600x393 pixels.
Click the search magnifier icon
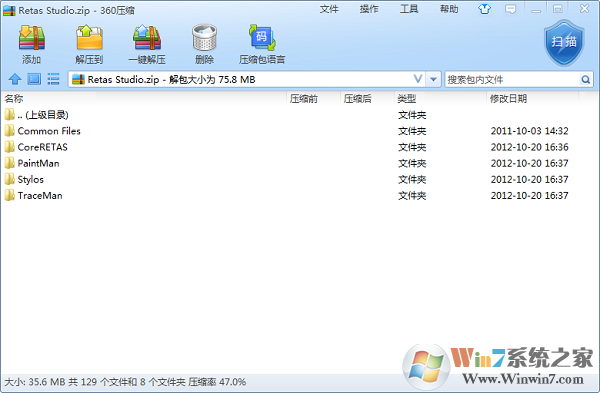click(585, 80)
